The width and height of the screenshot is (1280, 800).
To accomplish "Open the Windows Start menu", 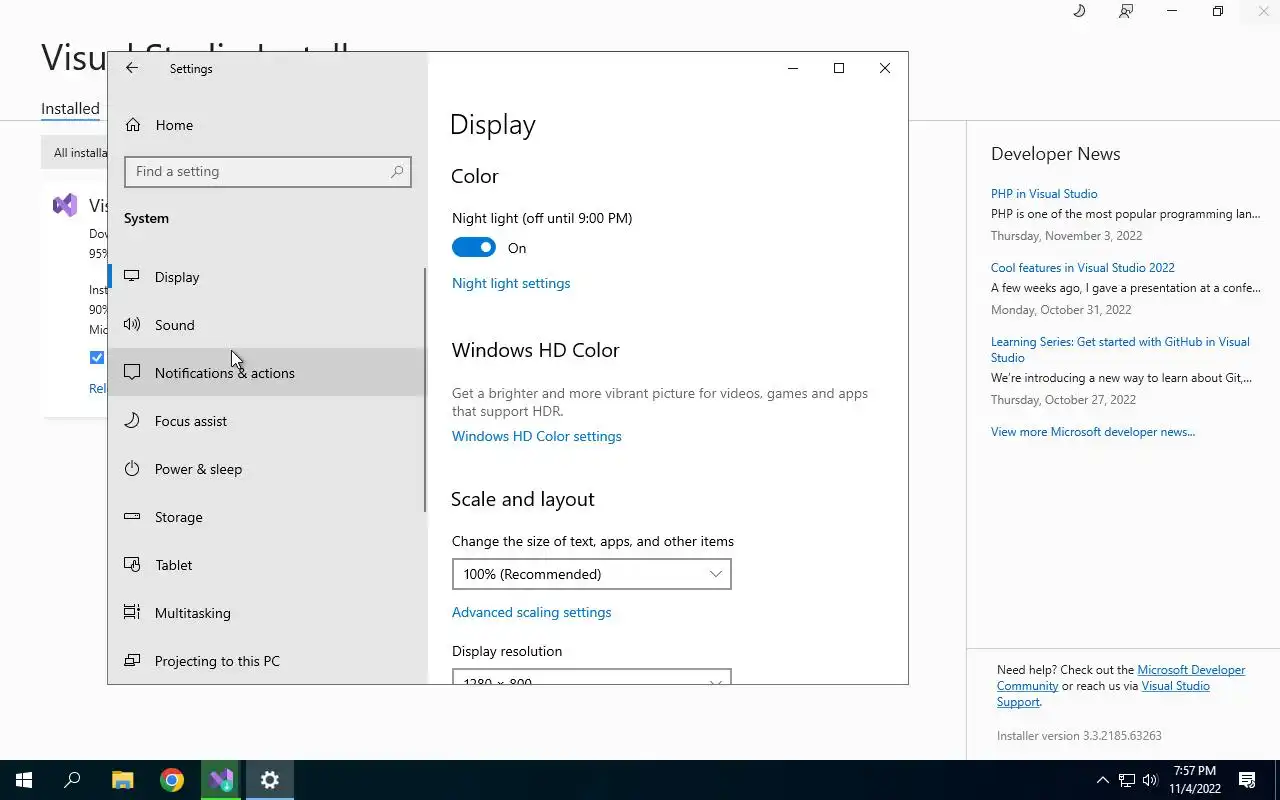I will tap(24, 780).
